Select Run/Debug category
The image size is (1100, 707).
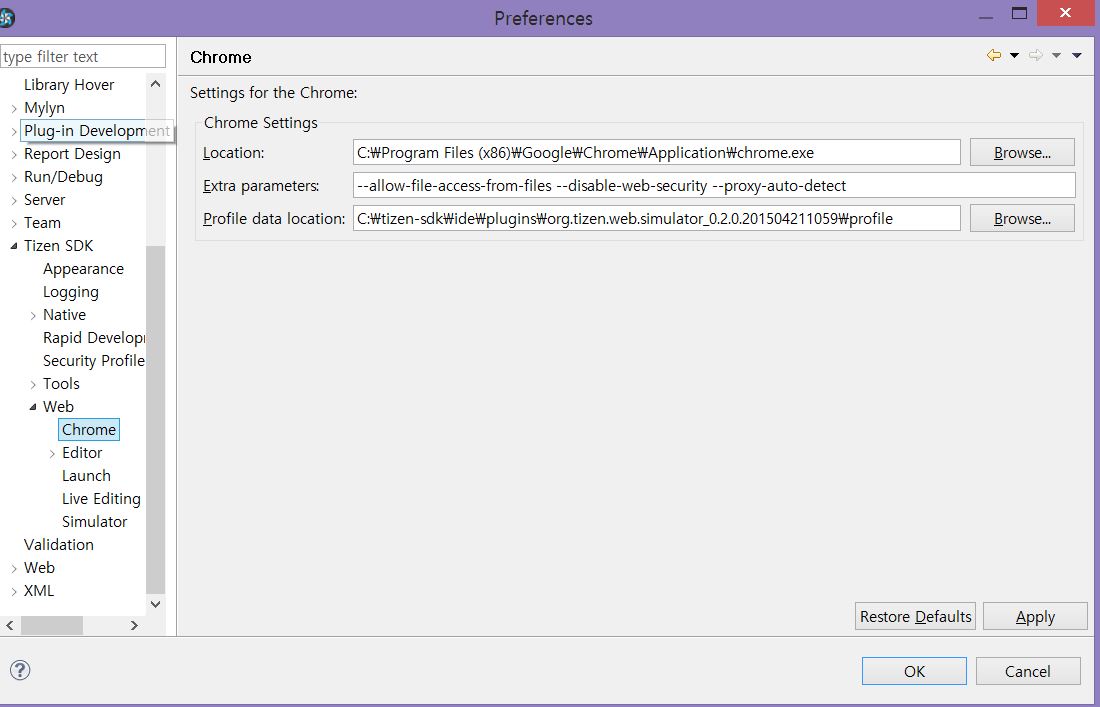pyautogui.click(x=63, y=177)
